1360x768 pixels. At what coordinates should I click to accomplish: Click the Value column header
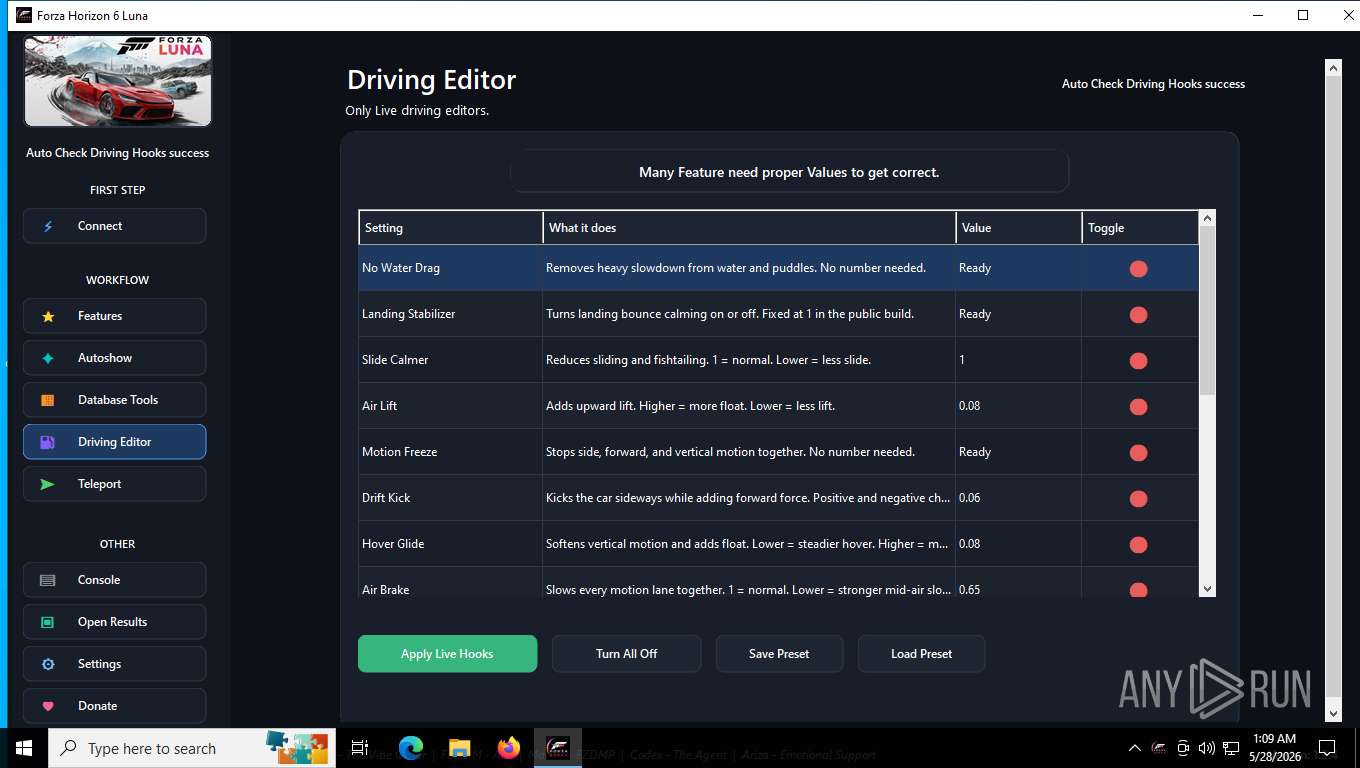coord(1019,228)
